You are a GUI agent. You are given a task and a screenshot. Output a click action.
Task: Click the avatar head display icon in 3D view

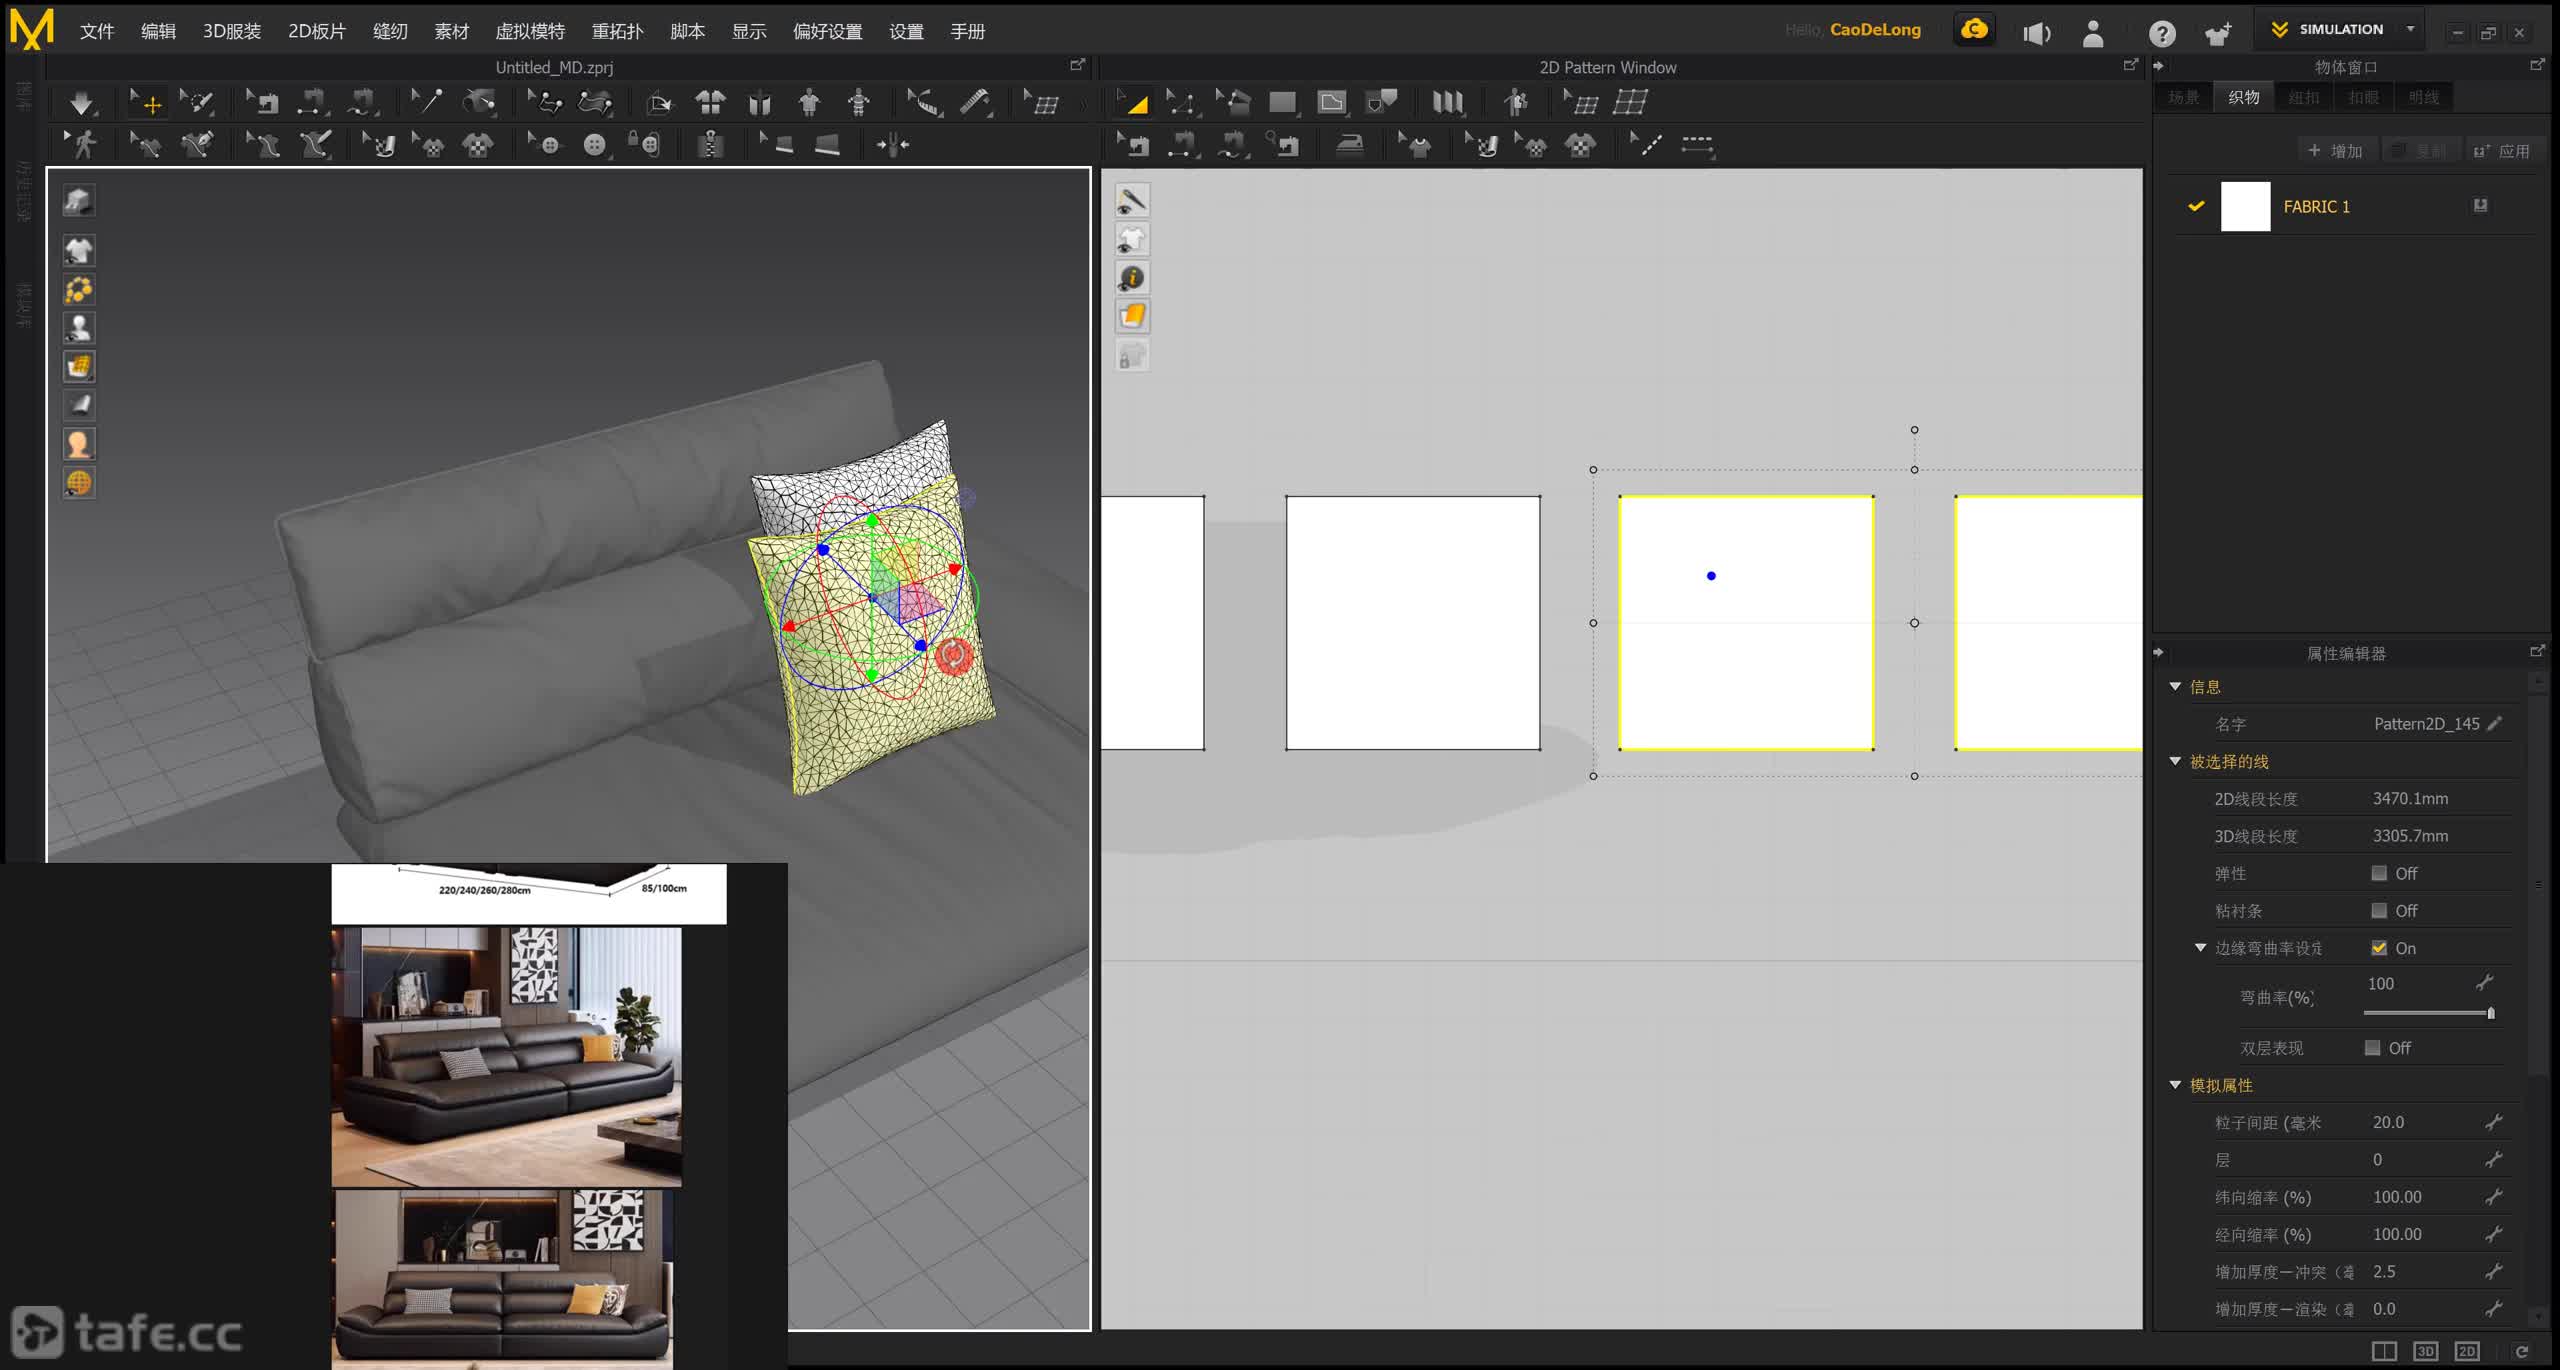pos(79,443)
